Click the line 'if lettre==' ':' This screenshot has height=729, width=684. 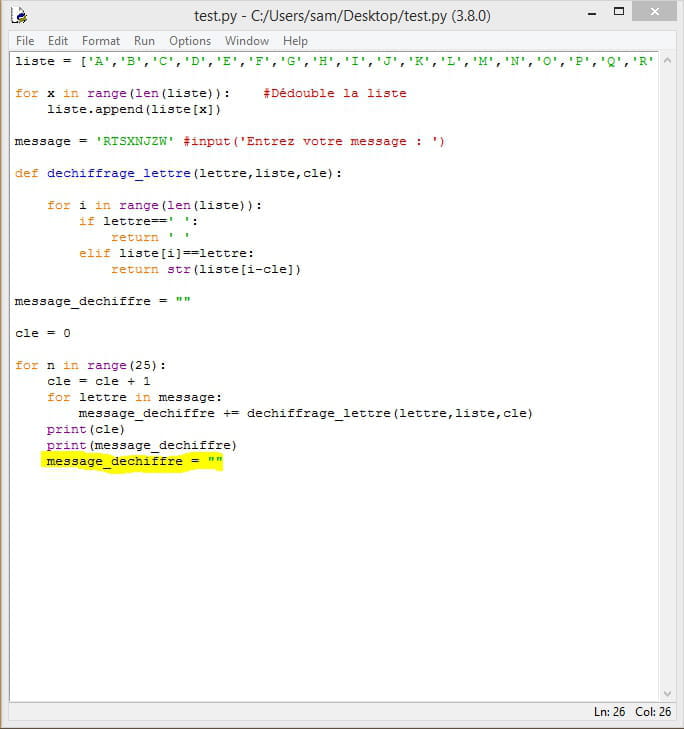(x=139, y=221)
